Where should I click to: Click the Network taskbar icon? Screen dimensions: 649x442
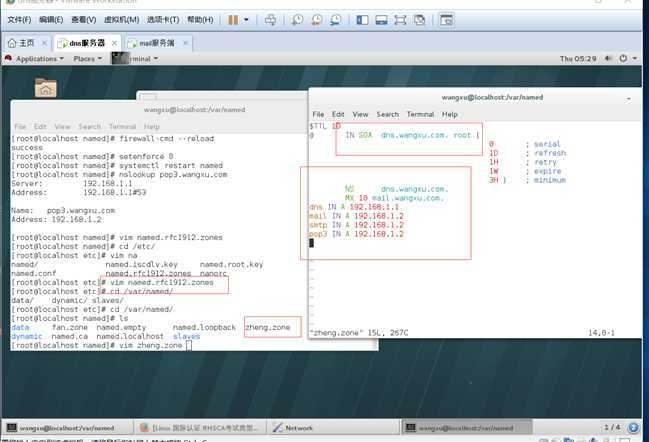(277, 428)
